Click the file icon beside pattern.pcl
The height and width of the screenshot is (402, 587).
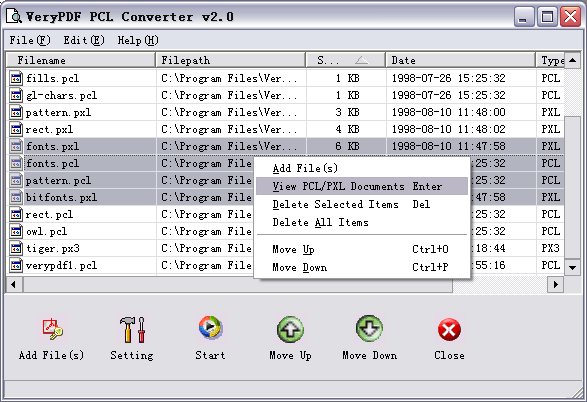[16, 180]
